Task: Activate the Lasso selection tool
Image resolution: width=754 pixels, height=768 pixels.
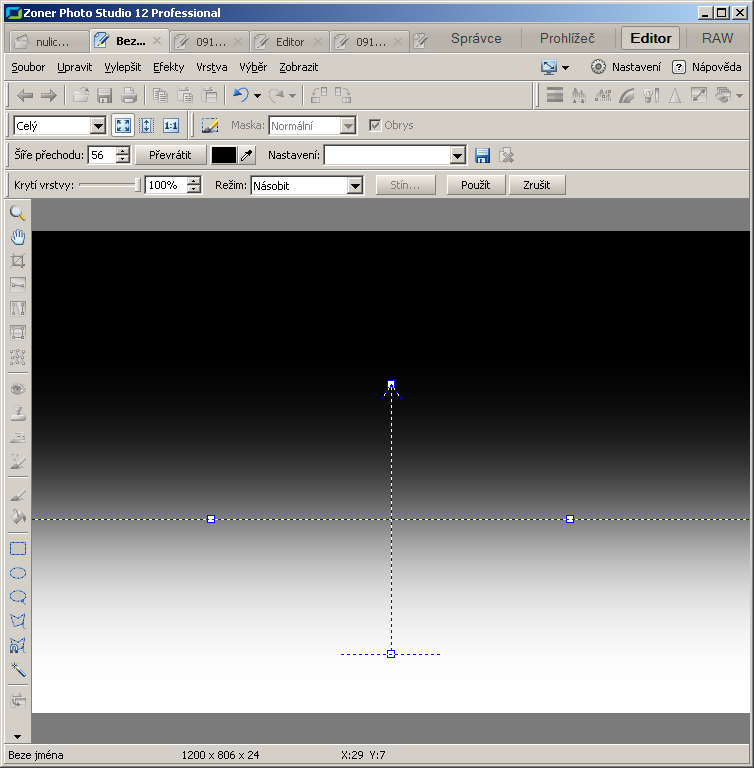Action: pos(18,597)
